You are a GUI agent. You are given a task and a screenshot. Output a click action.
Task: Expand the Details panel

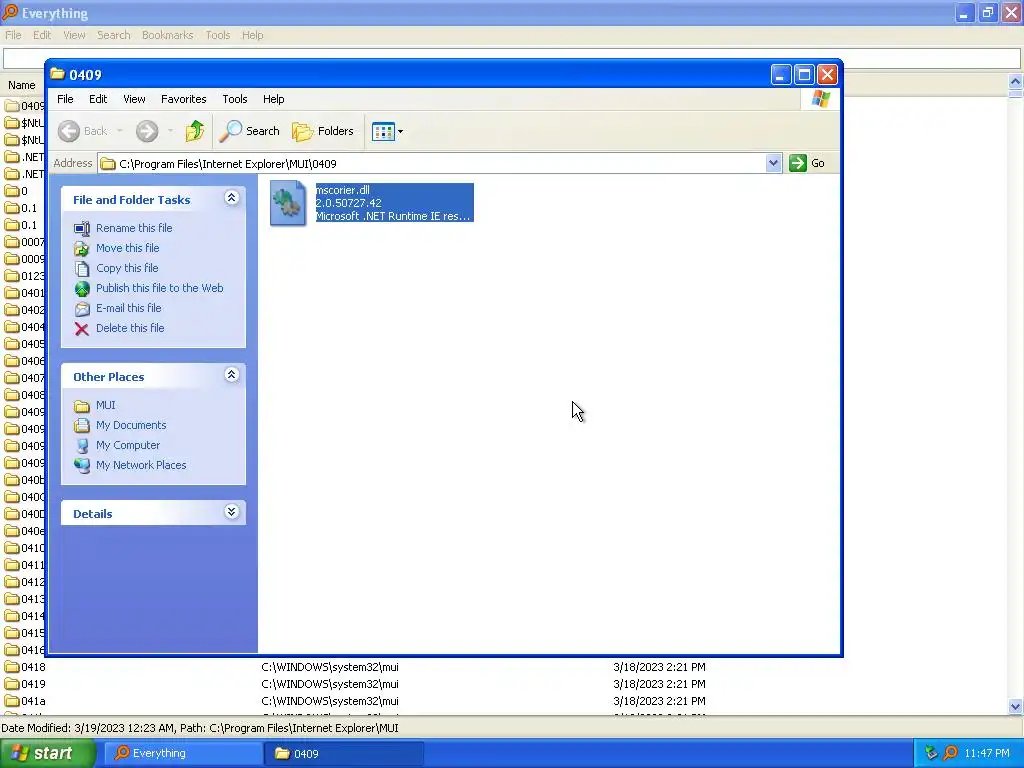(x=231, y=511)
